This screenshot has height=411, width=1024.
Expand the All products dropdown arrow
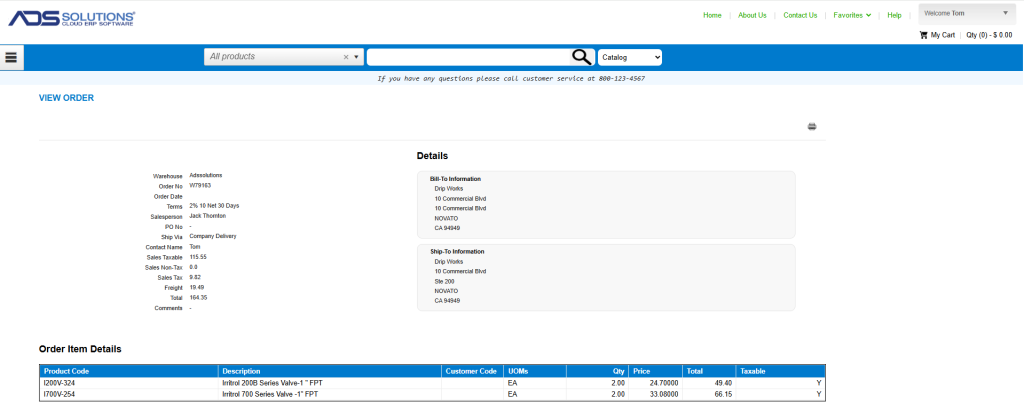[356, 58]
